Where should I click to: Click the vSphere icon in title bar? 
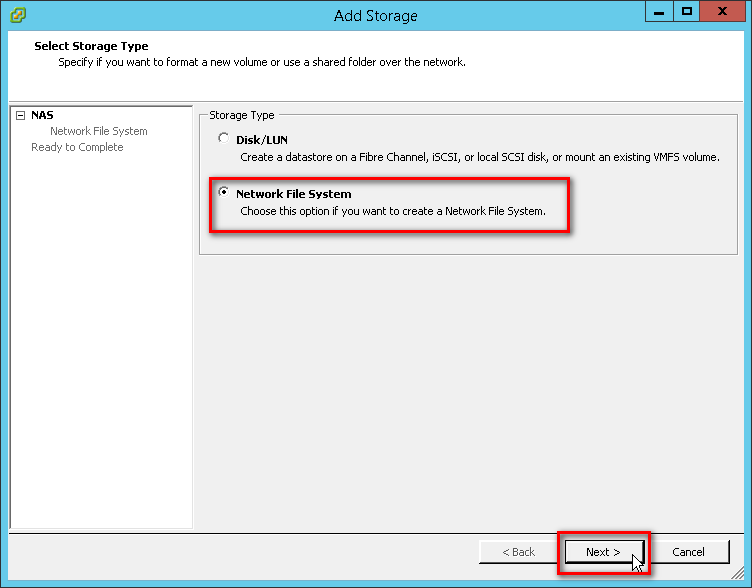click(x=18, y=15)
